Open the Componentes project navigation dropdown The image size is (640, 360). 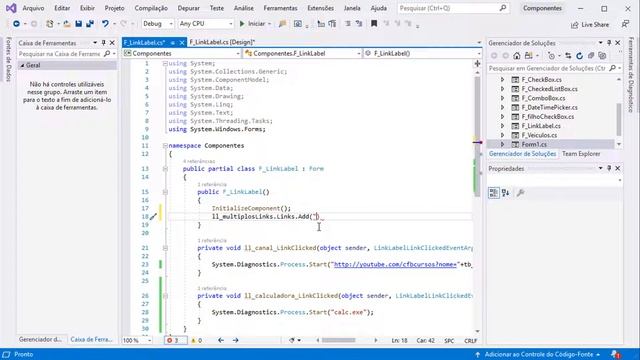pyautogui.click(x=182, y=53)
